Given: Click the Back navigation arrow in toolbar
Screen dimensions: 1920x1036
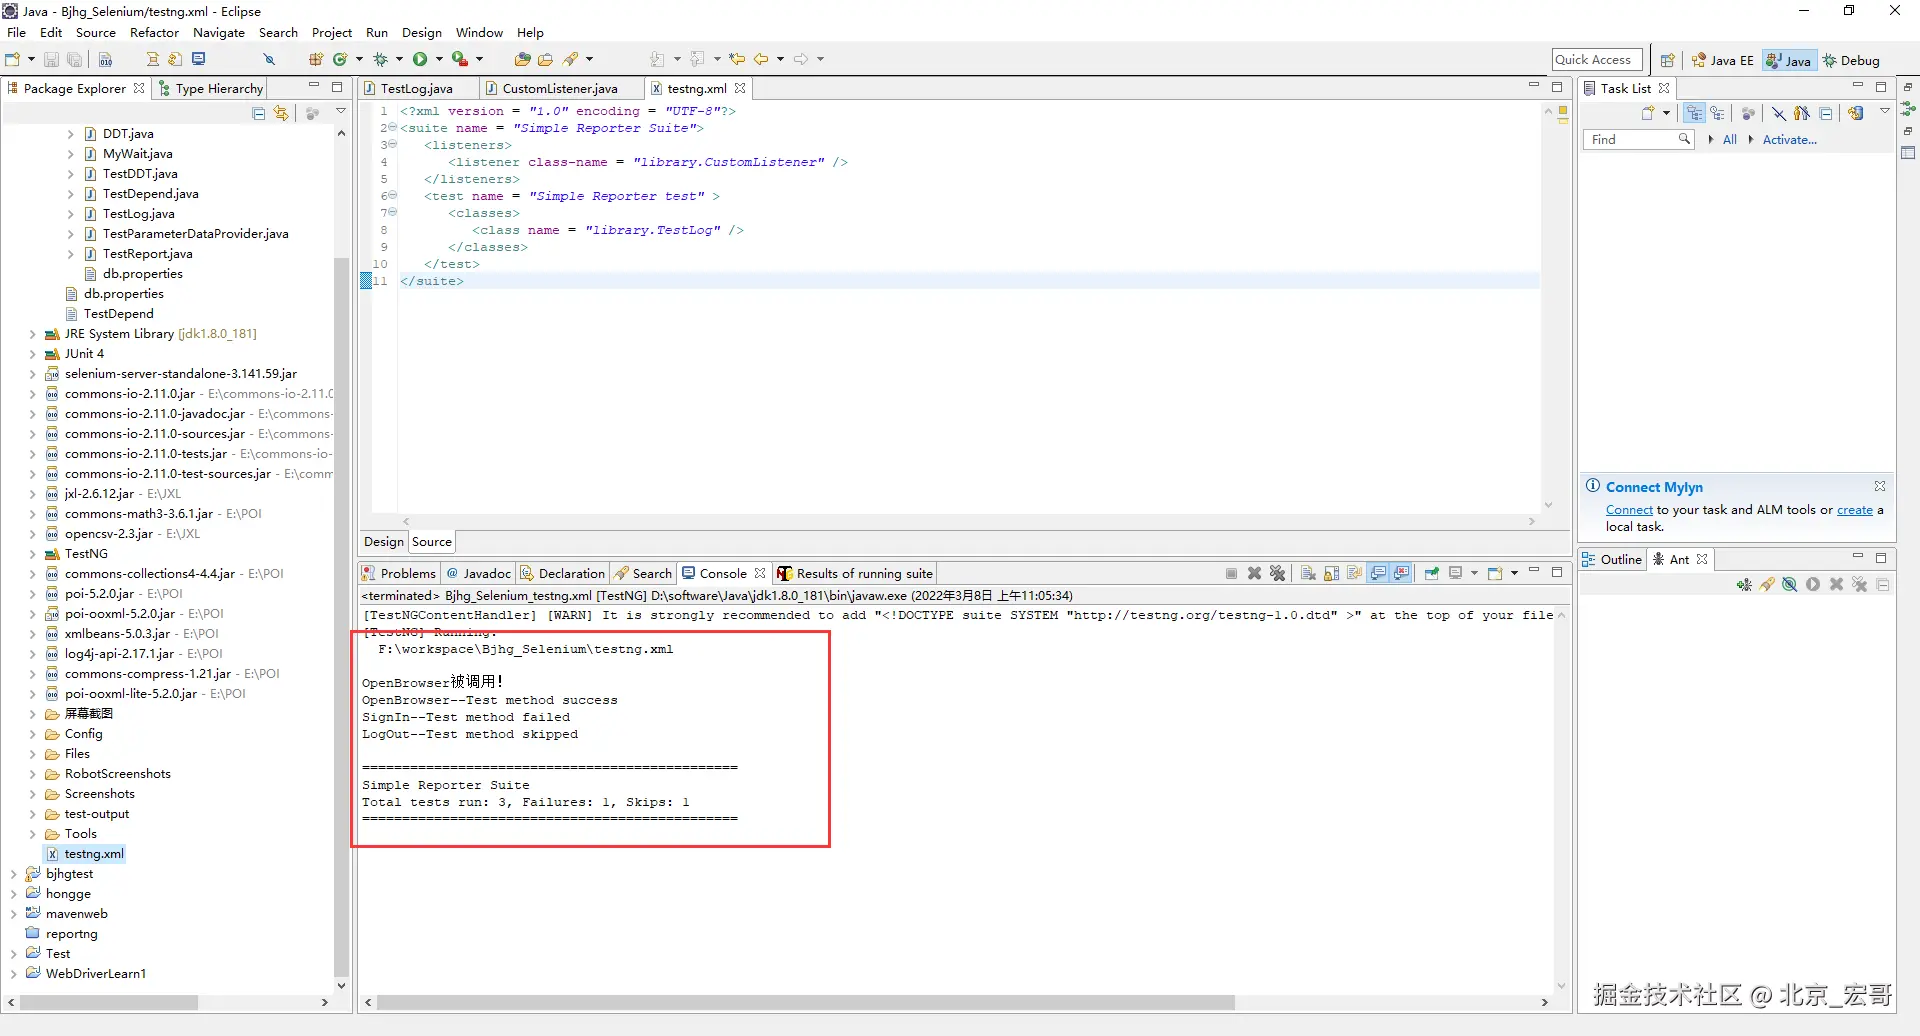Looking at the screenshot, I should point(761,59).
